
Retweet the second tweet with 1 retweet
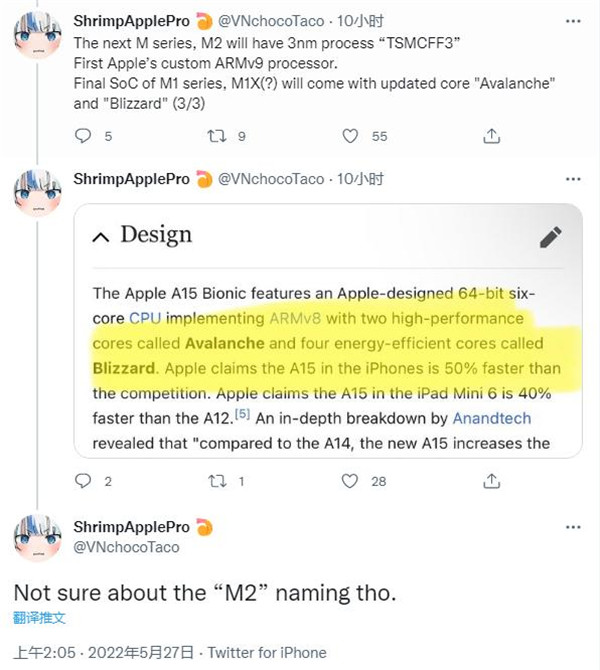click(x=216, y=481)
